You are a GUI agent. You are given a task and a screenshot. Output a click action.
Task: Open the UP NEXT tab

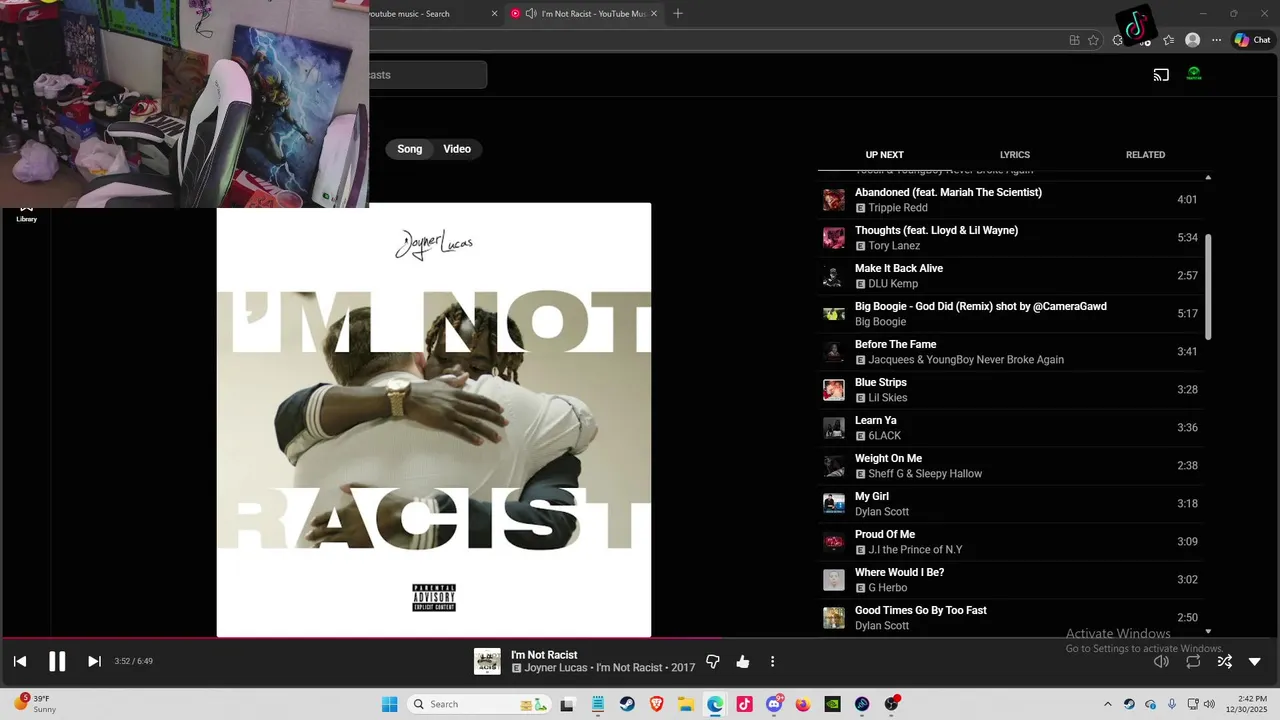[x=884, y=155]
